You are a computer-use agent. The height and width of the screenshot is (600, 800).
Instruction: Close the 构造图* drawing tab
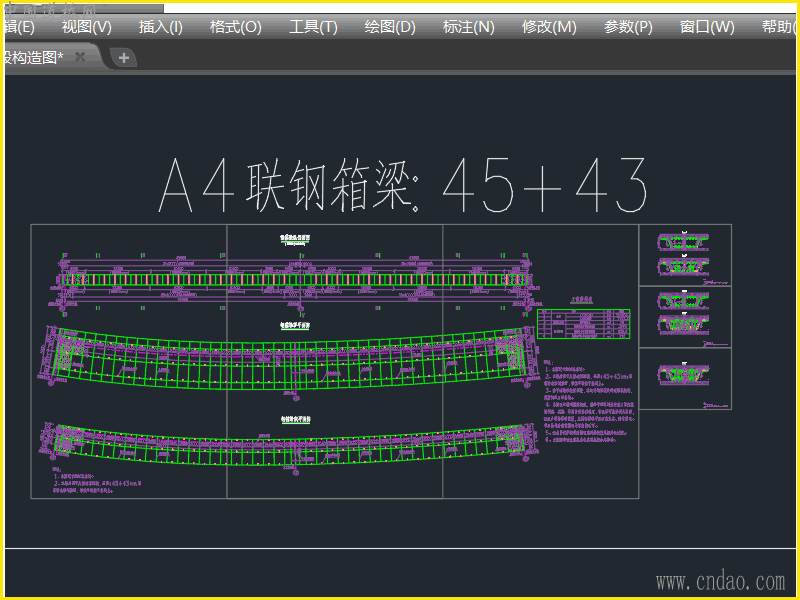pos(80,57)
